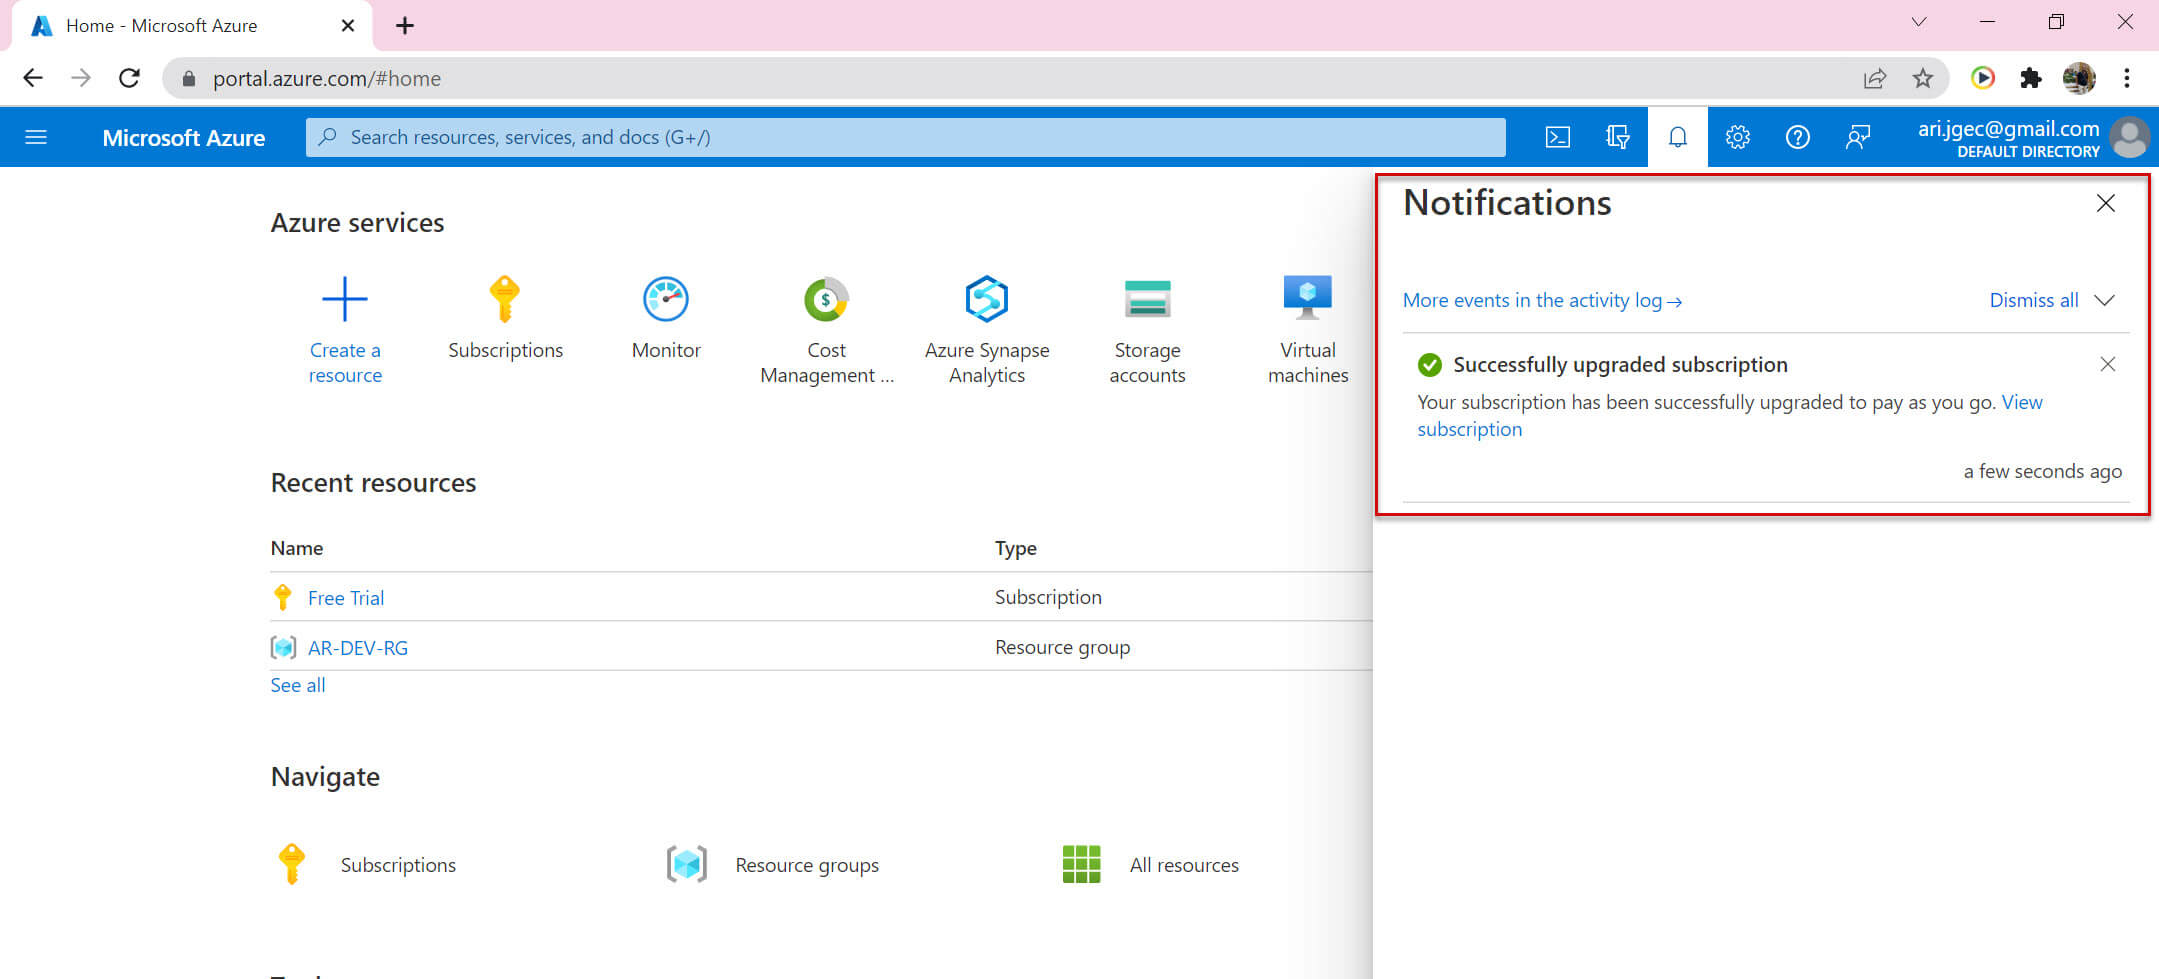This screenshot has height=979, width=2159.
Task: Click the All resources grid icon
Action: pyautogui.click(x=1081, y=864)
